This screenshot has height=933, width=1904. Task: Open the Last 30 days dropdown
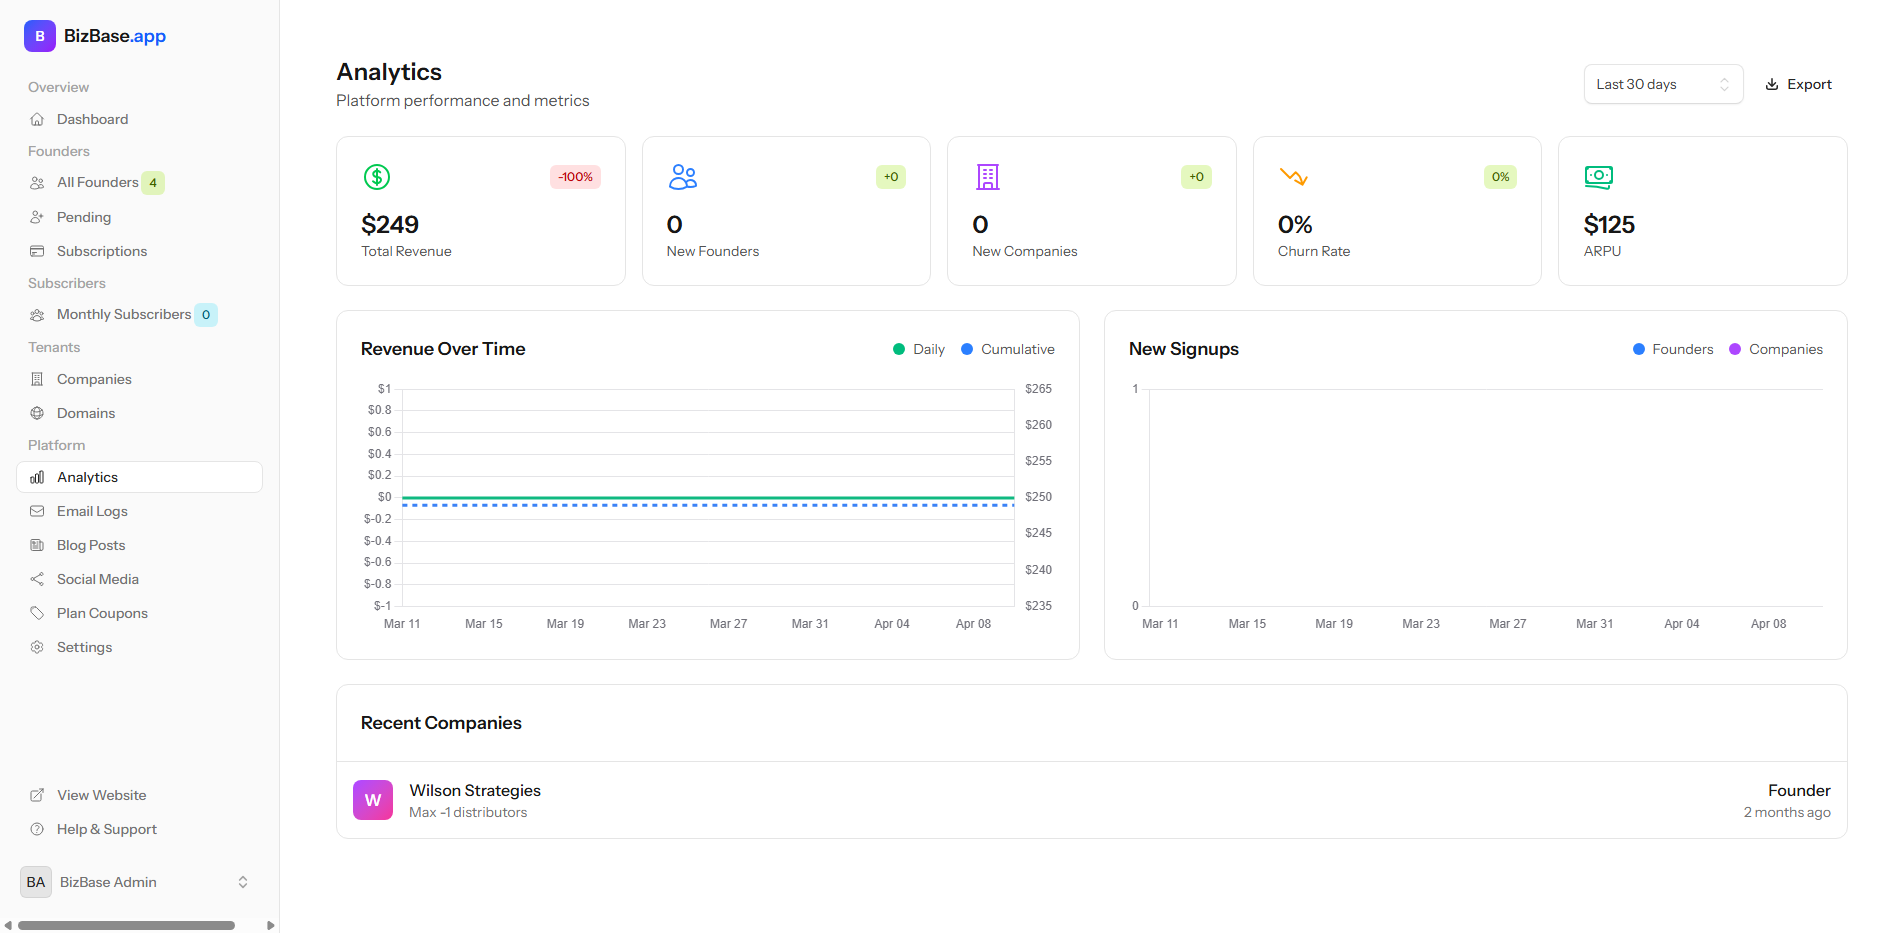point(1662,84)
